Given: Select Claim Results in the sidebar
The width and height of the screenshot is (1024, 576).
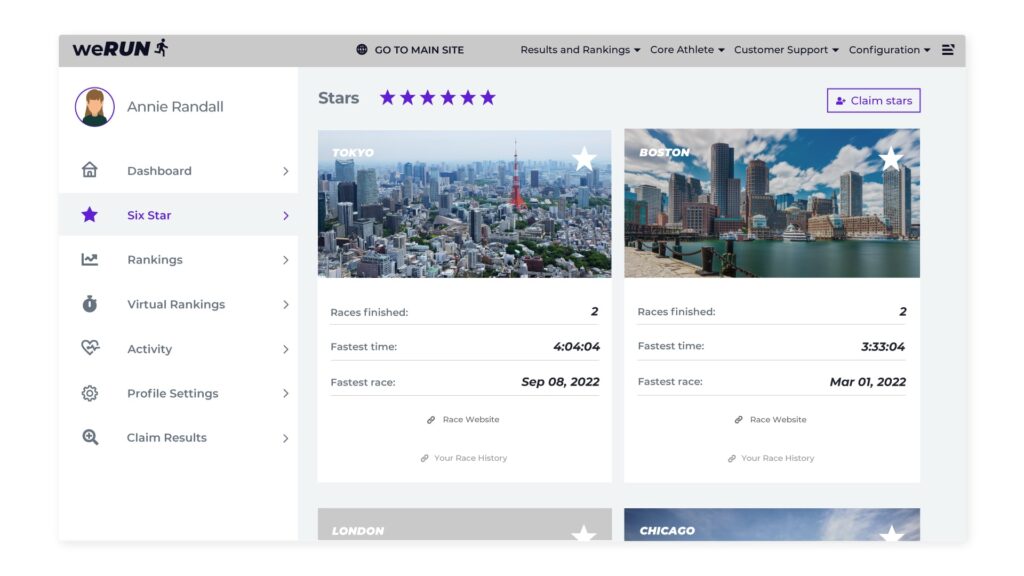Looking at the screenshot, I should (x=178, y=438).
